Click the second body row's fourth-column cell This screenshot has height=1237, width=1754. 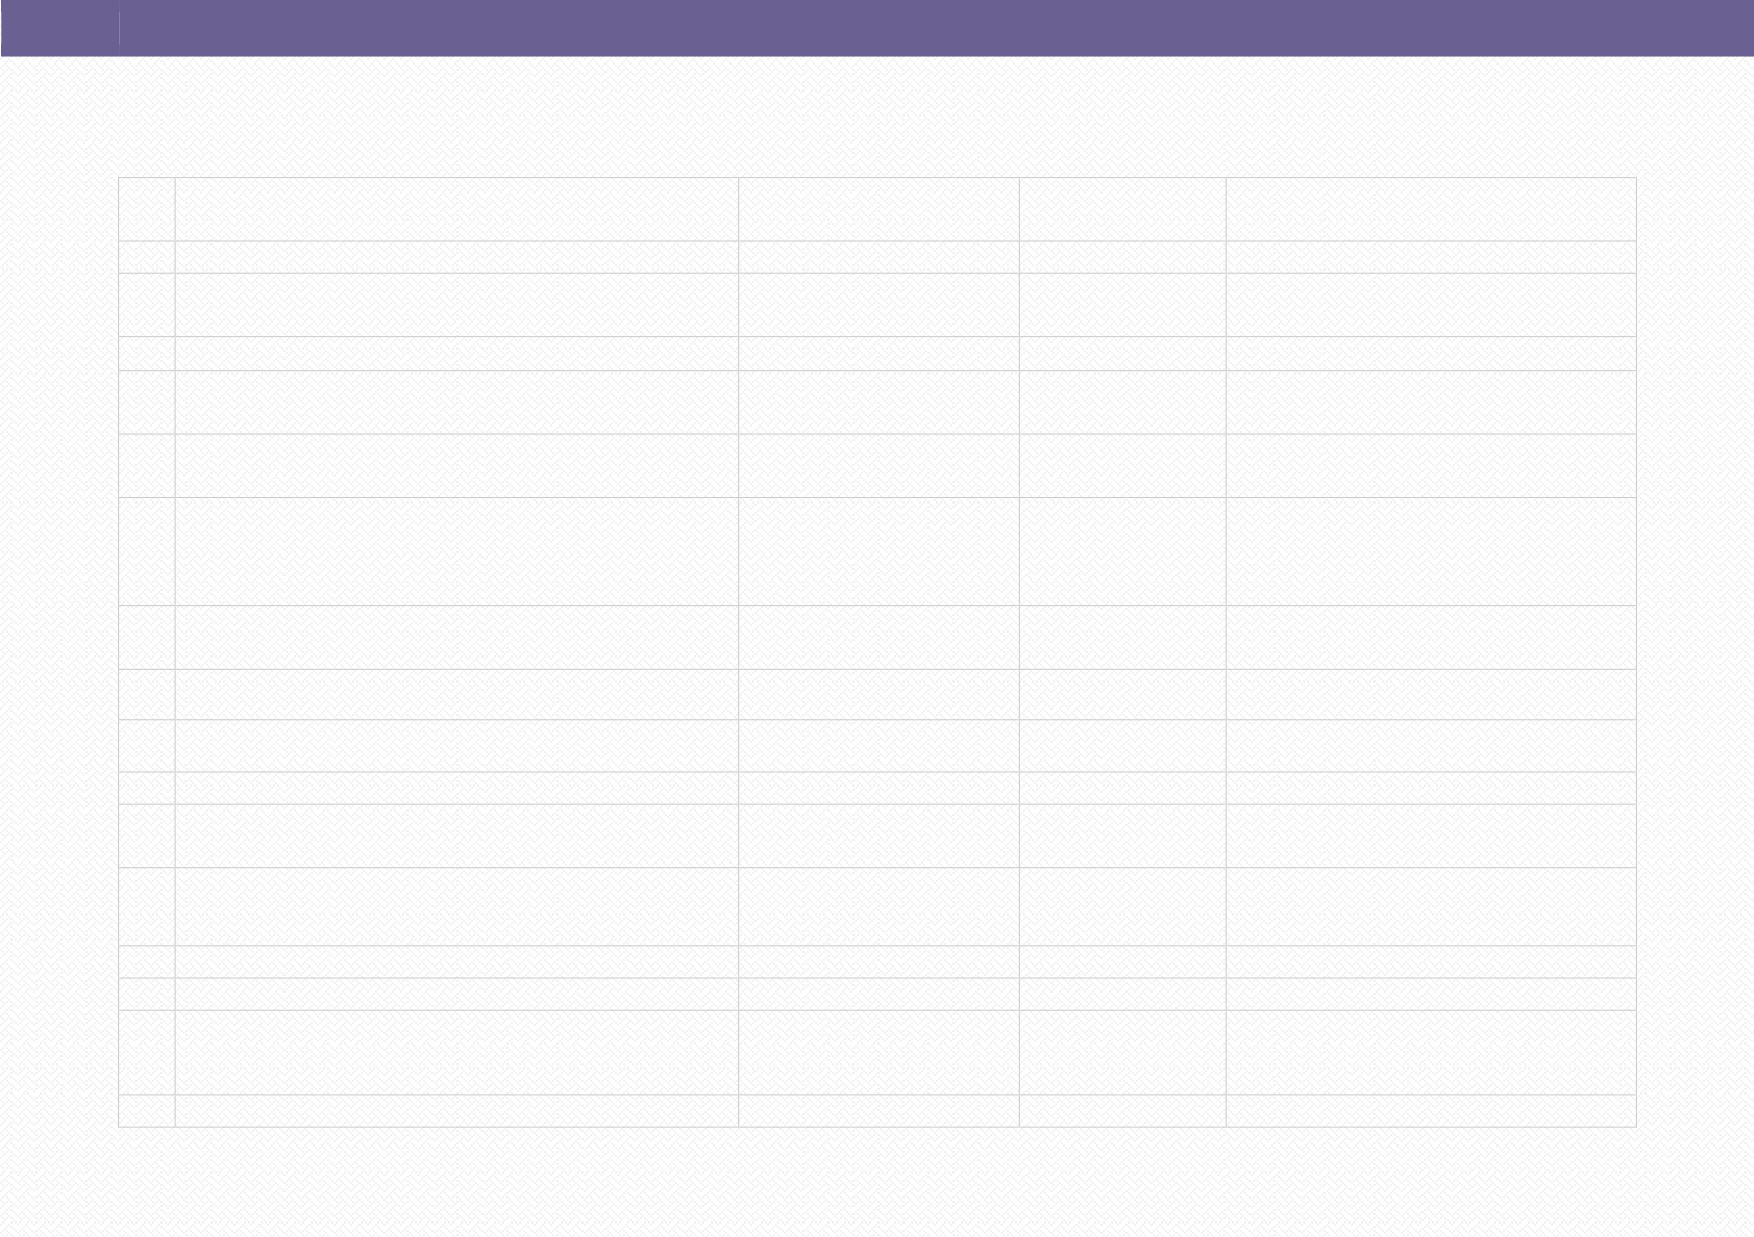1123,305
